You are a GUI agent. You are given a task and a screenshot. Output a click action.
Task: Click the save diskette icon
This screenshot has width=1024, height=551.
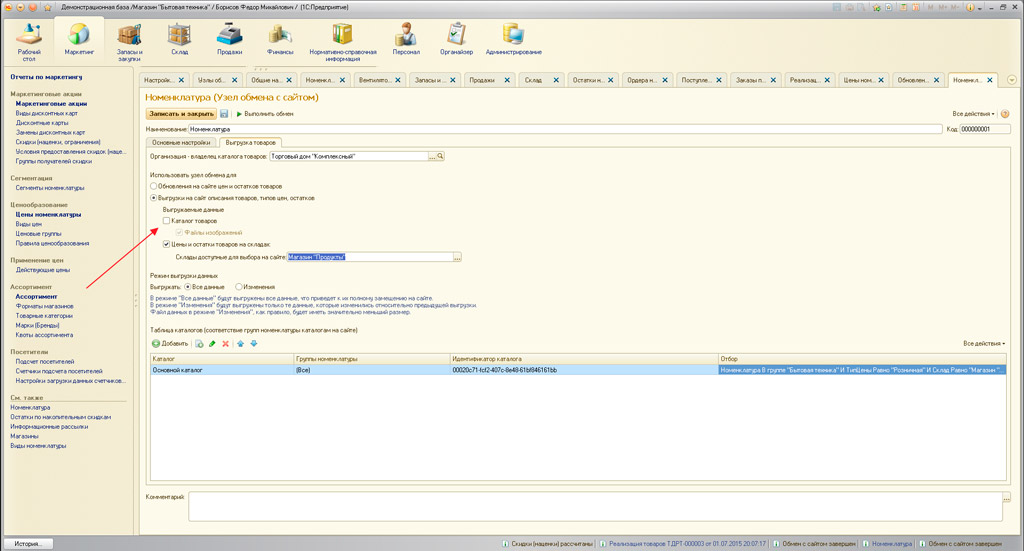[x=225, y=114]
